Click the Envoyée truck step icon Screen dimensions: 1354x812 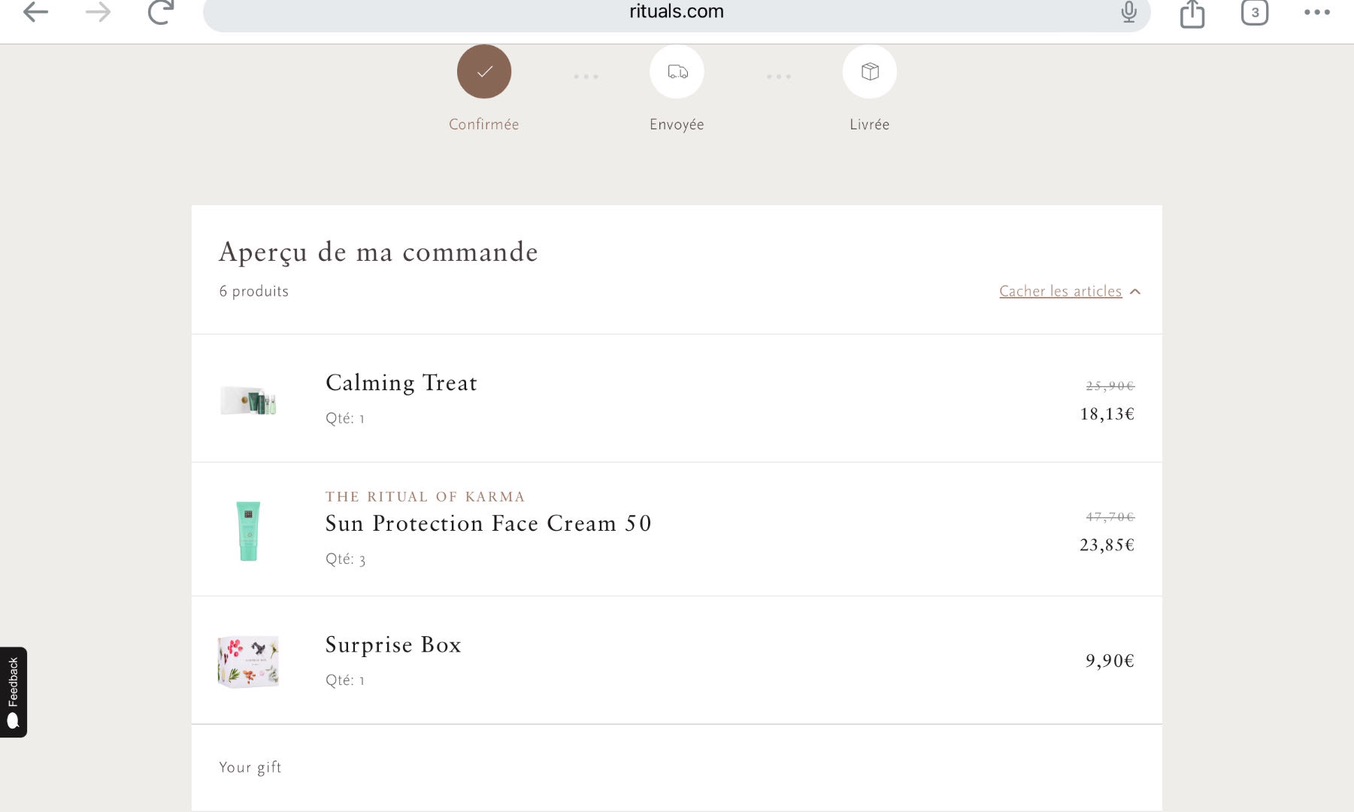(x=677, y=72)
